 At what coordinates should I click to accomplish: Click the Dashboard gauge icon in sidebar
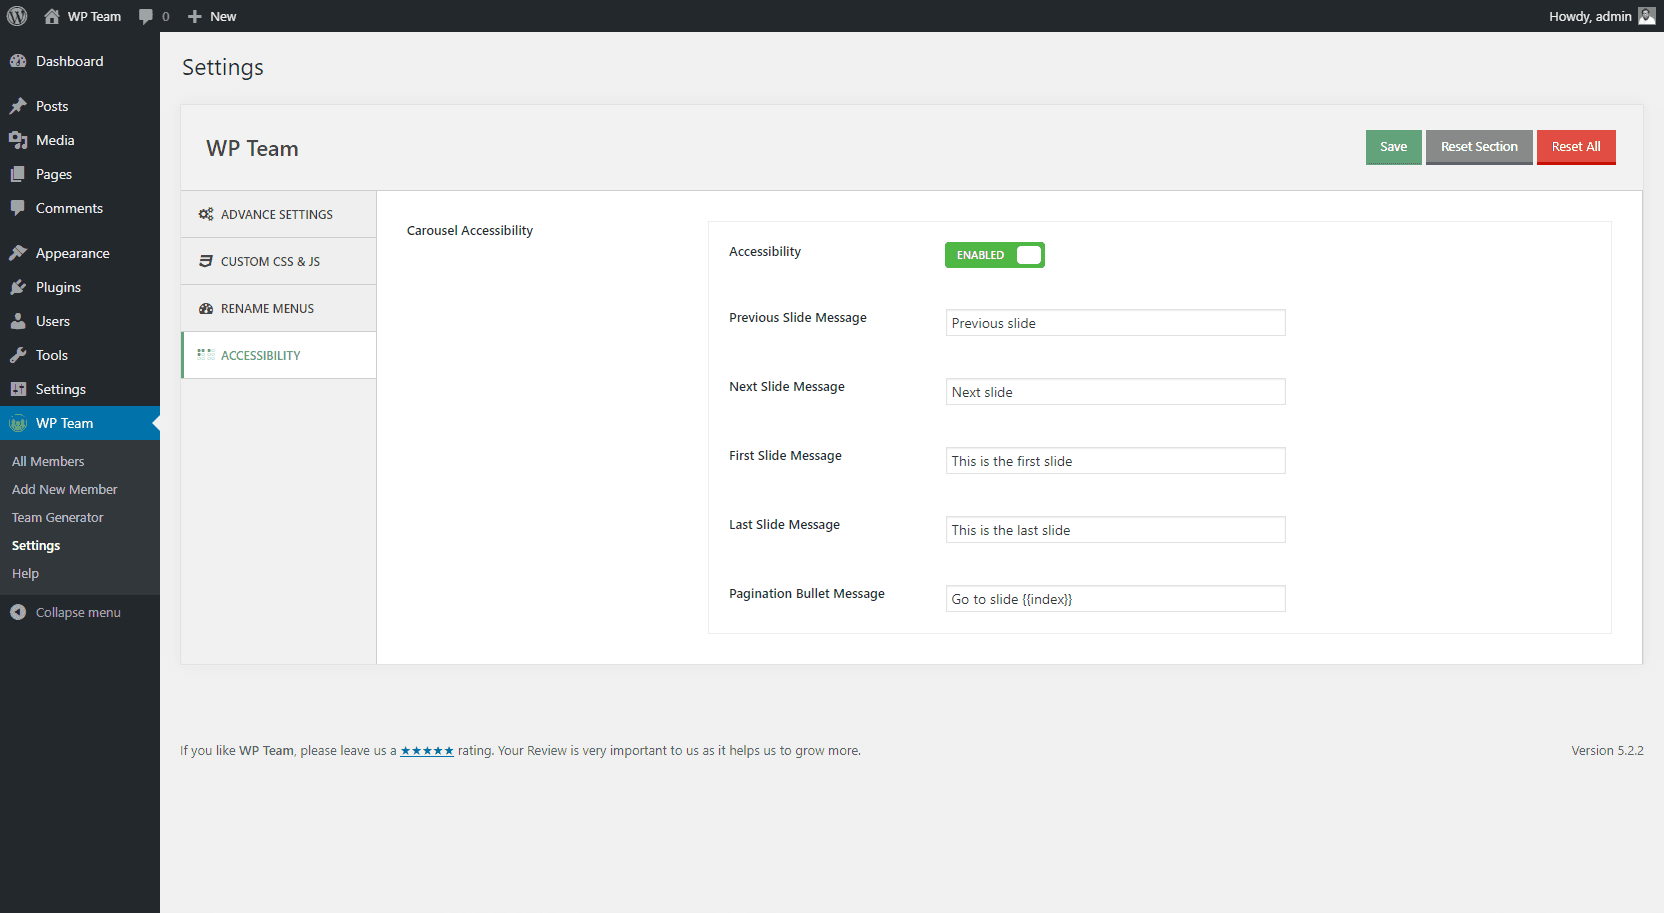point(18,61)
